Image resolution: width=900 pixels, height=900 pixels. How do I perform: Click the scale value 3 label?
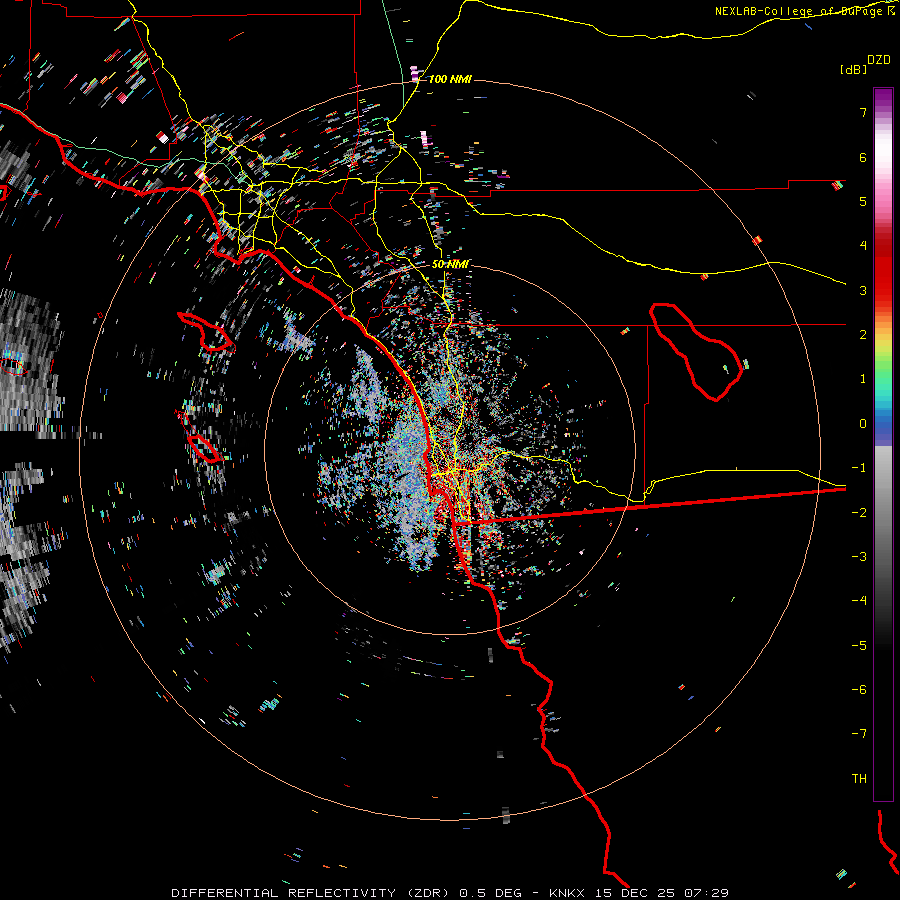click(863, 290)
